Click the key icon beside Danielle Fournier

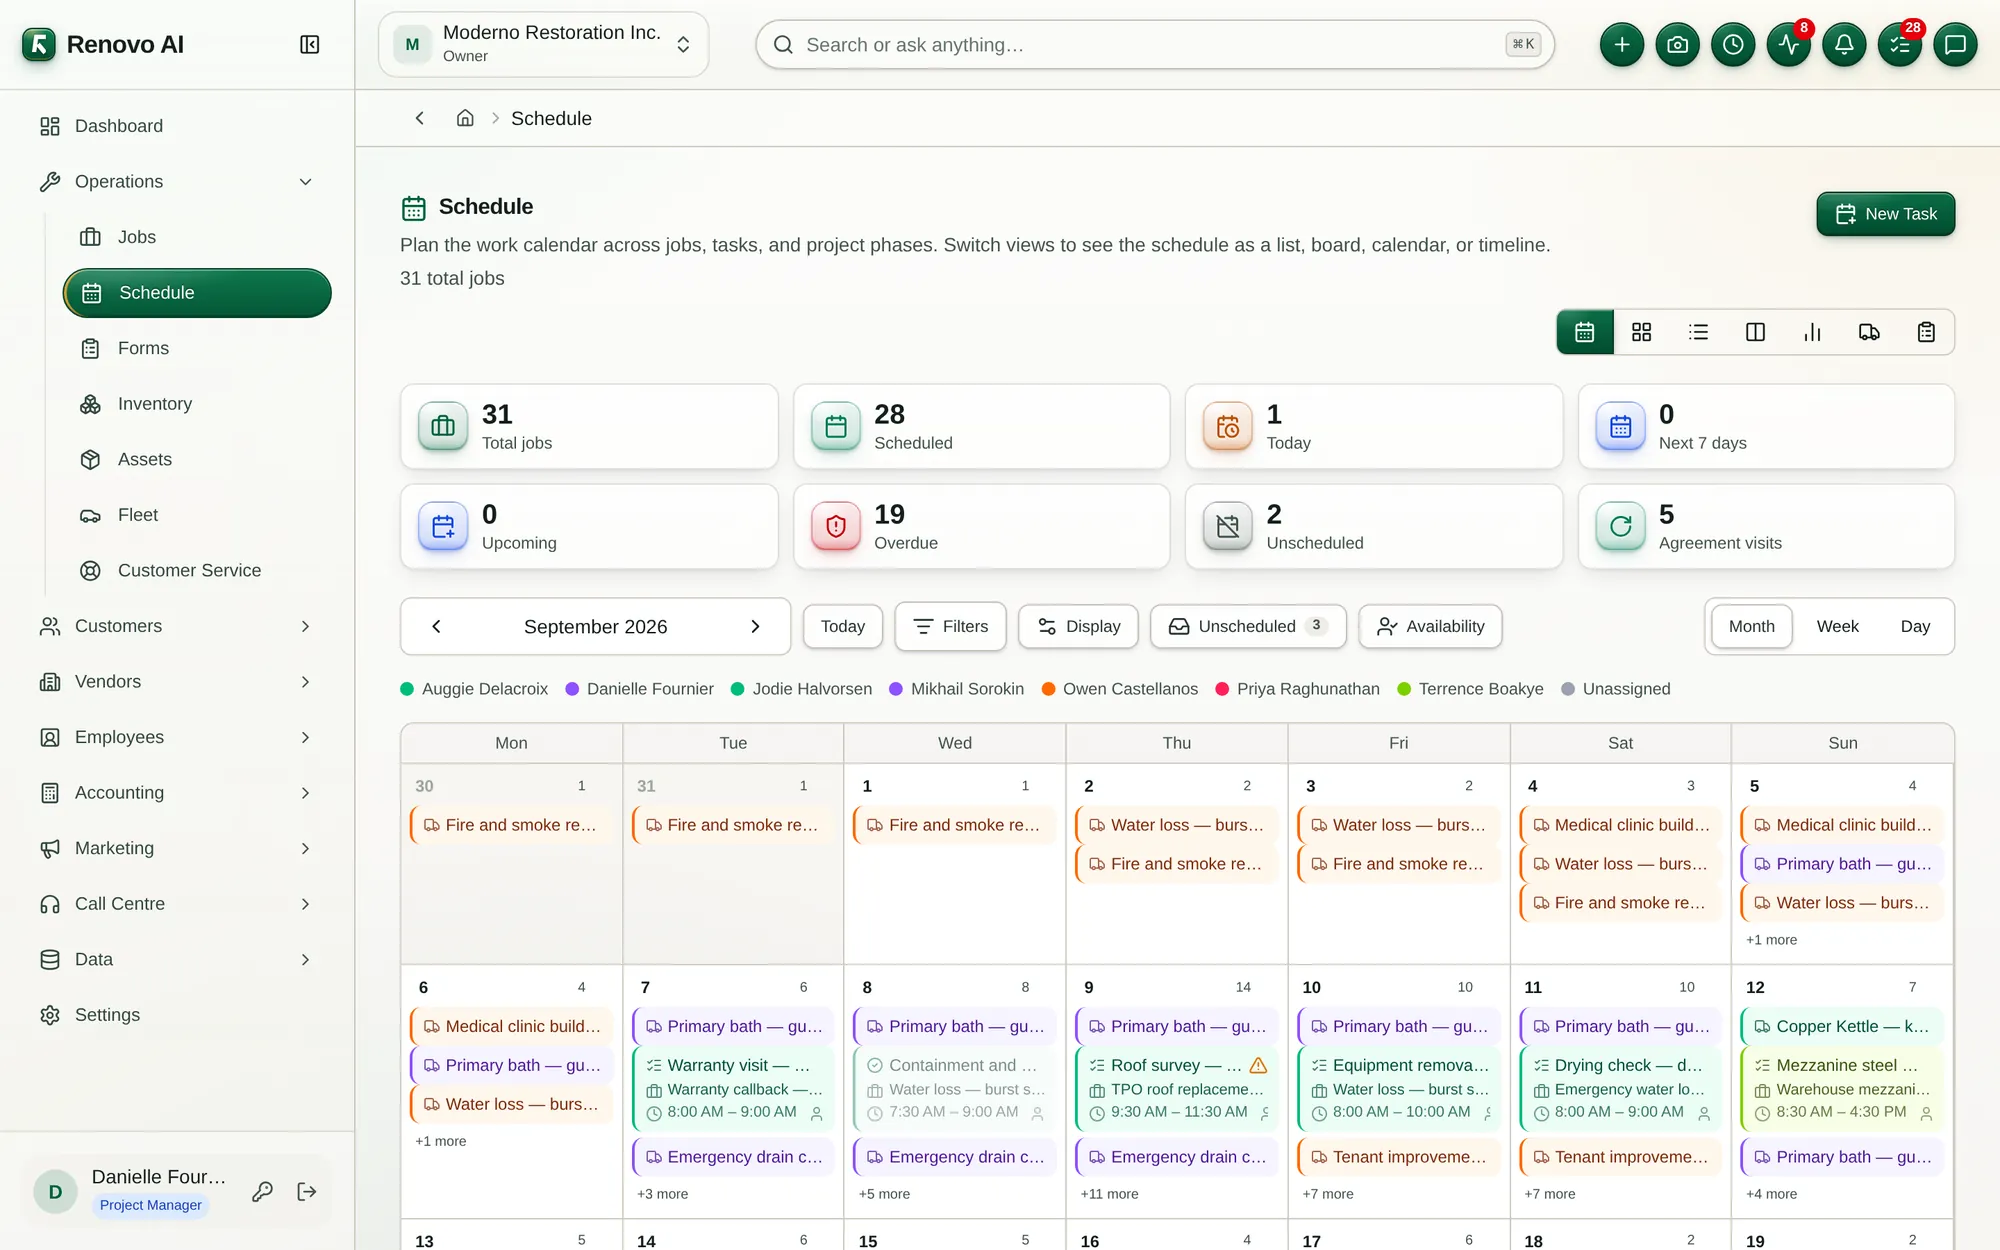click(x=262, y=1191)
